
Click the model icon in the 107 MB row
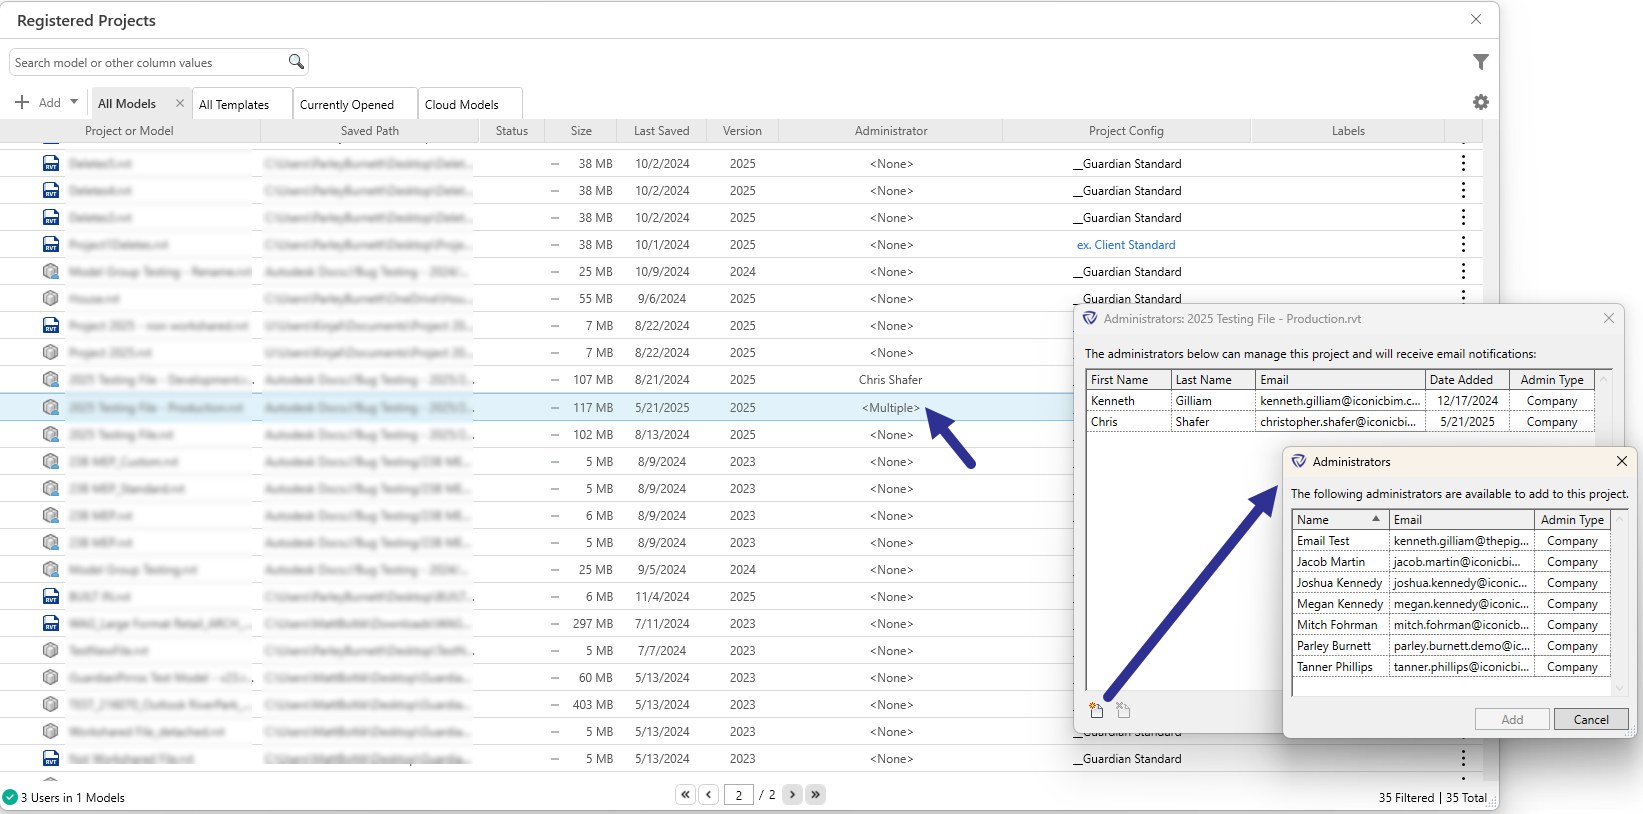pyautogui.click(x=51, y=379)
